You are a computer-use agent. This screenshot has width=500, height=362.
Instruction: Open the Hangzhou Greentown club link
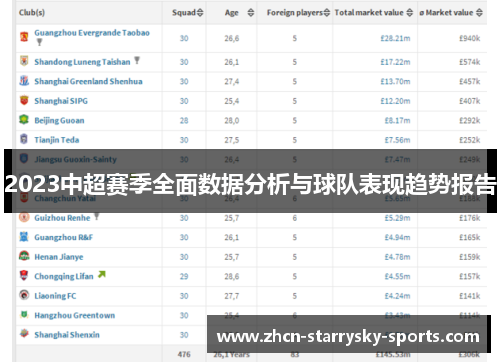[75, 315]
